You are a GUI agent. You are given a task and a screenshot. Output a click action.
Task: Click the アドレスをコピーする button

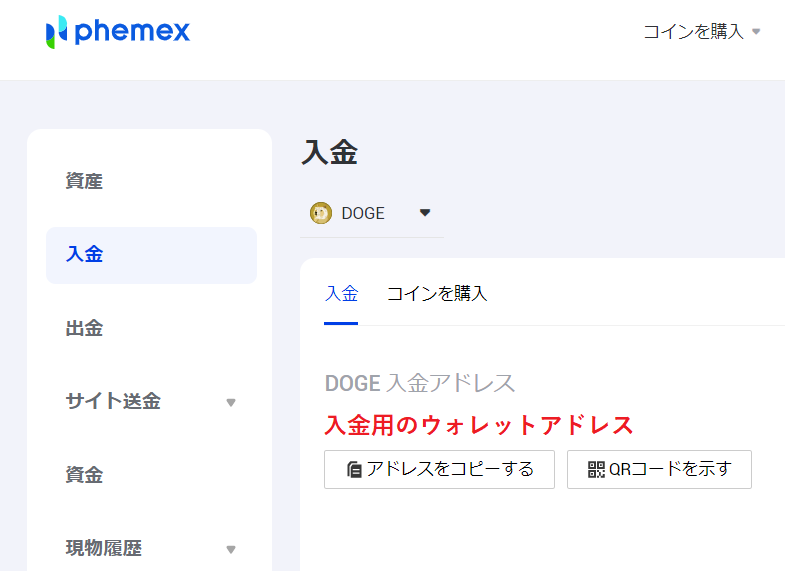point(440,469)
